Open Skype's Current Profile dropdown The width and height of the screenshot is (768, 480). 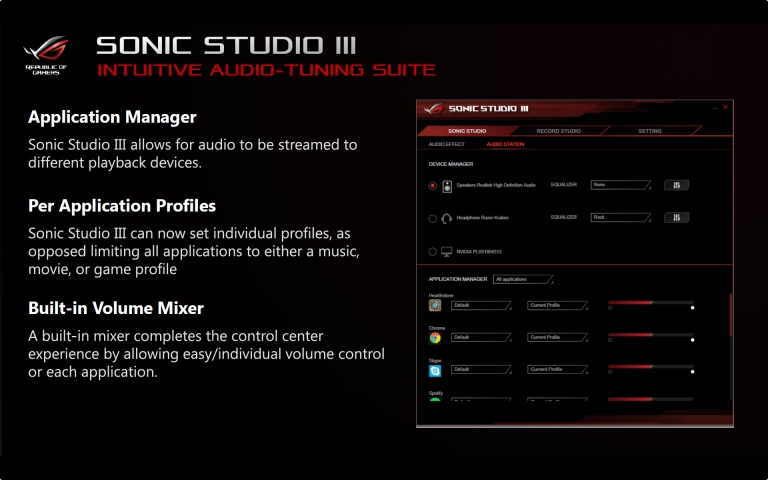[557, 370]
